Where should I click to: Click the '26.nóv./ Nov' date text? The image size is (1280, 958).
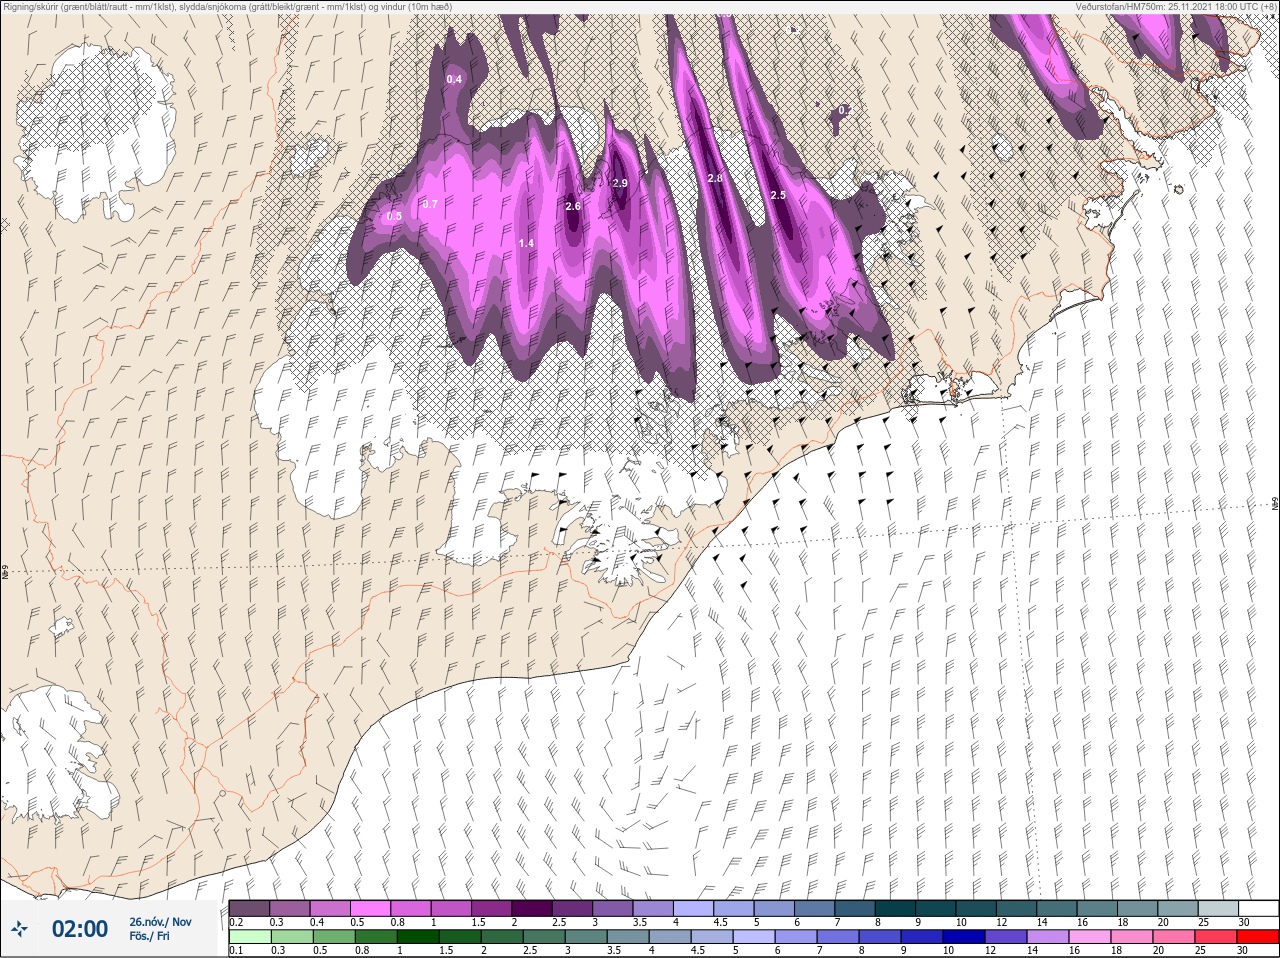coord(160,922)
